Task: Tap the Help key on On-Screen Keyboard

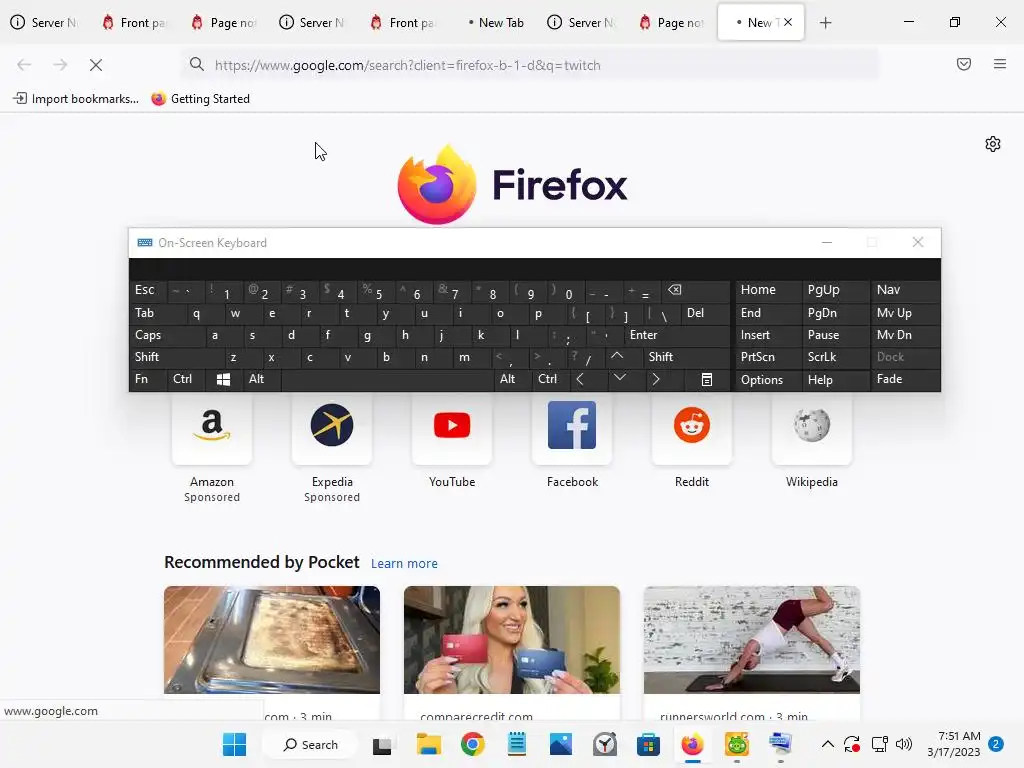Action: (x=836, y=379)
